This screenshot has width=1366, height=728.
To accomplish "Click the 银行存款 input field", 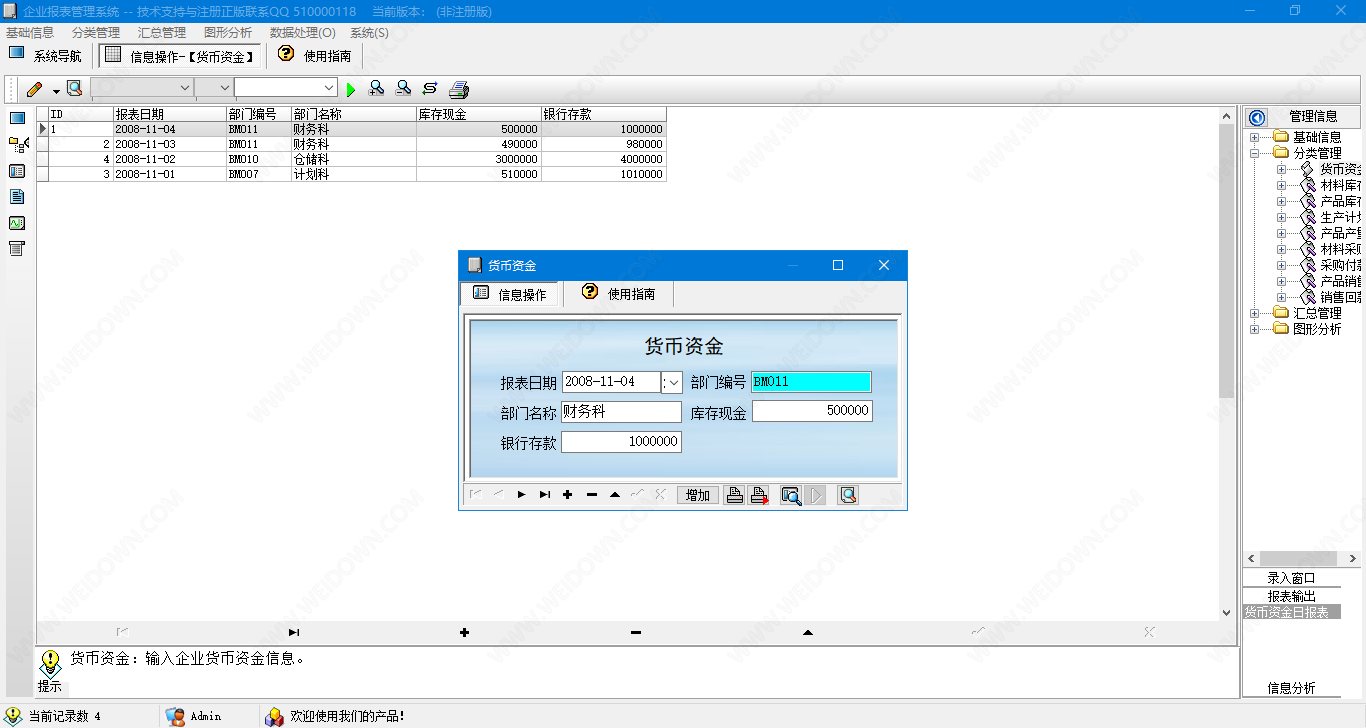I will coord(621,441).
